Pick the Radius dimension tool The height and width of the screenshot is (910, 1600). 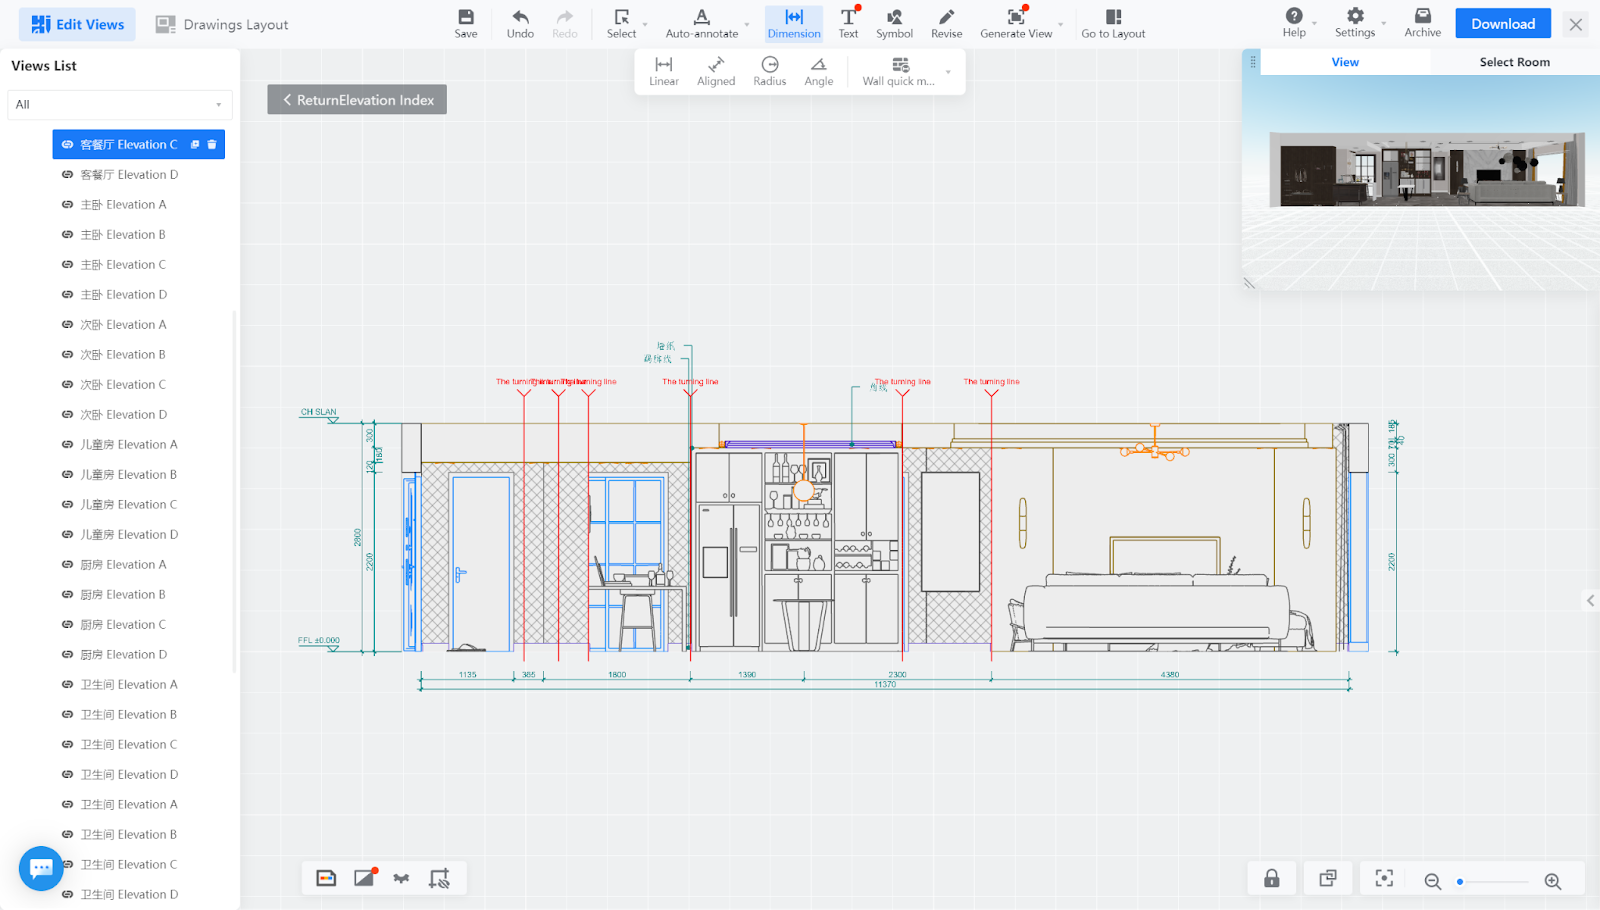point(769,71)
